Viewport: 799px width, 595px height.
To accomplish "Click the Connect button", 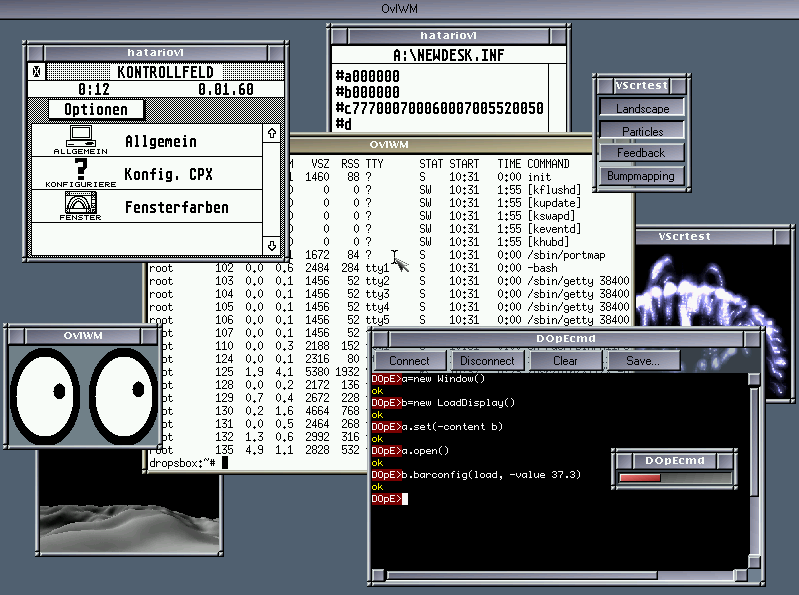I will [409, 361].
